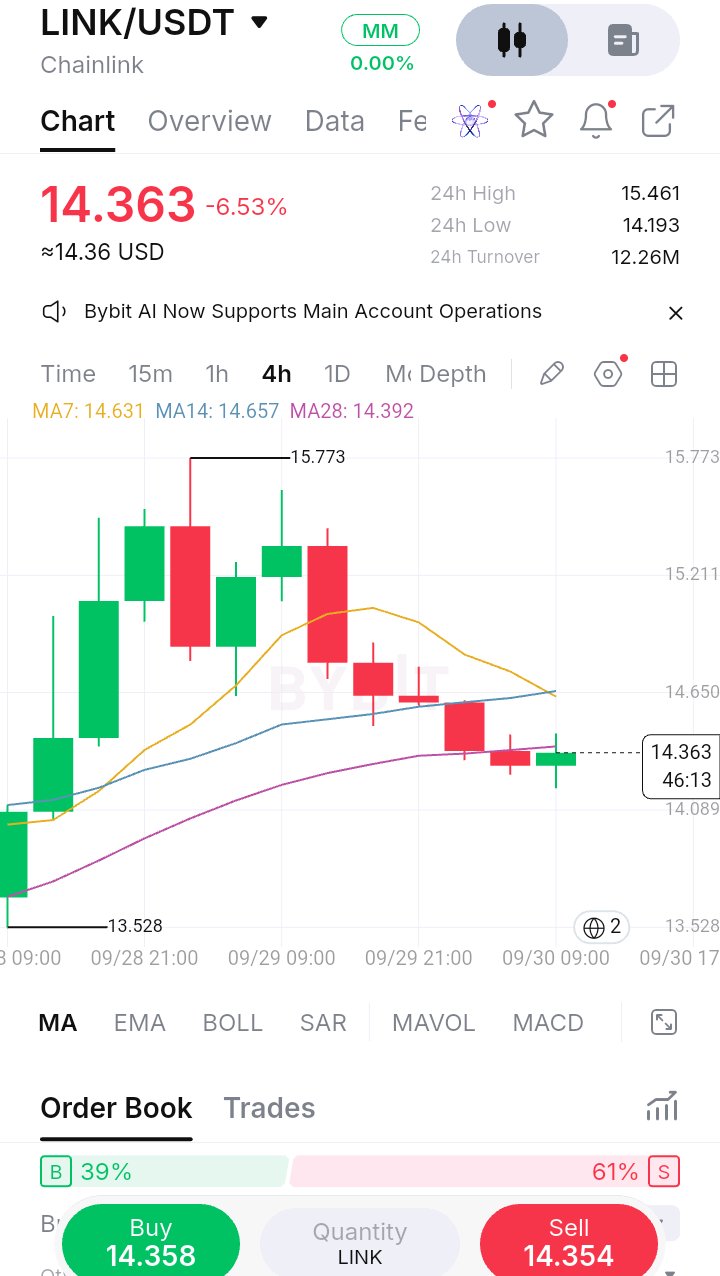Open the LINK/USDT pair dropdown arrow
Image resolution: width=720 pixels, height=1276 pixels.
pyautogui.click(x=259, y=22)
